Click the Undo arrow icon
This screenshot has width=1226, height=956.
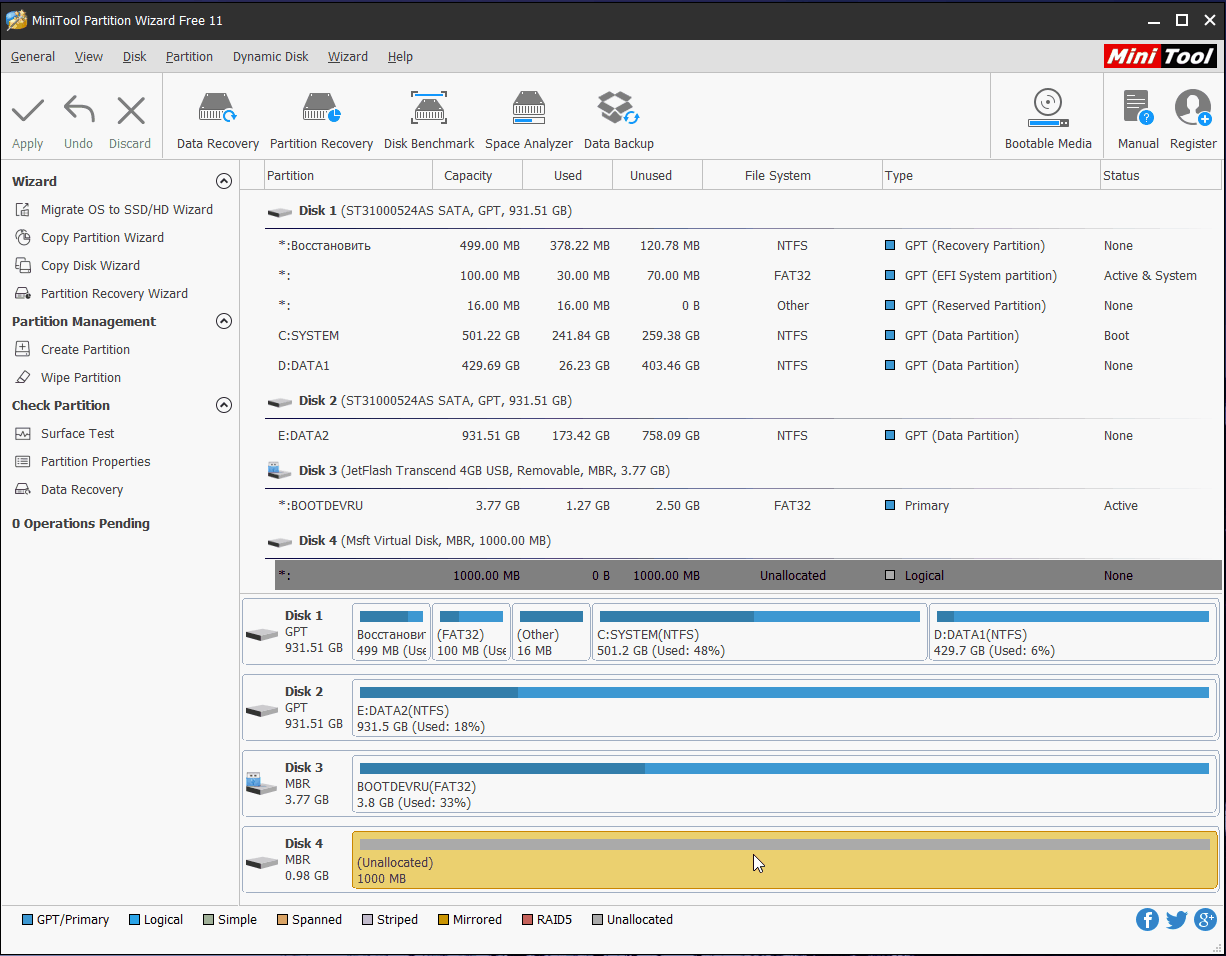(79, 110)
